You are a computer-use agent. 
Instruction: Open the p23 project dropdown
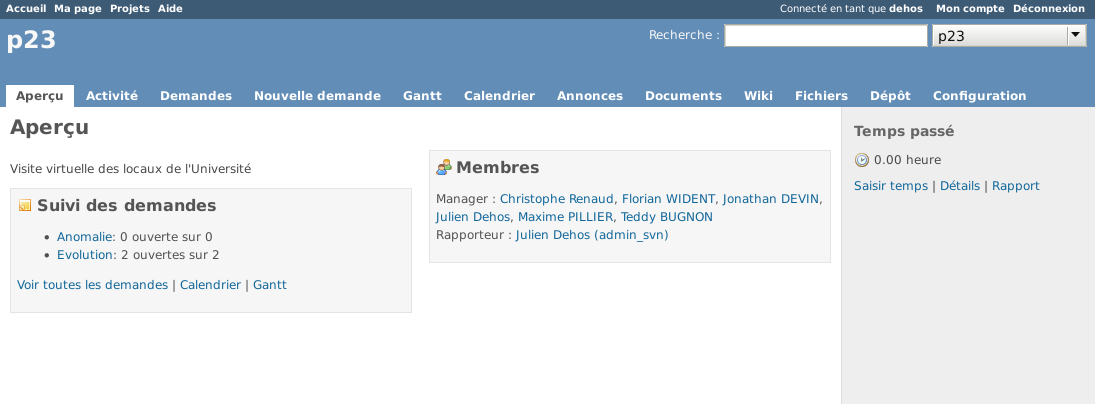point(1009,36)
